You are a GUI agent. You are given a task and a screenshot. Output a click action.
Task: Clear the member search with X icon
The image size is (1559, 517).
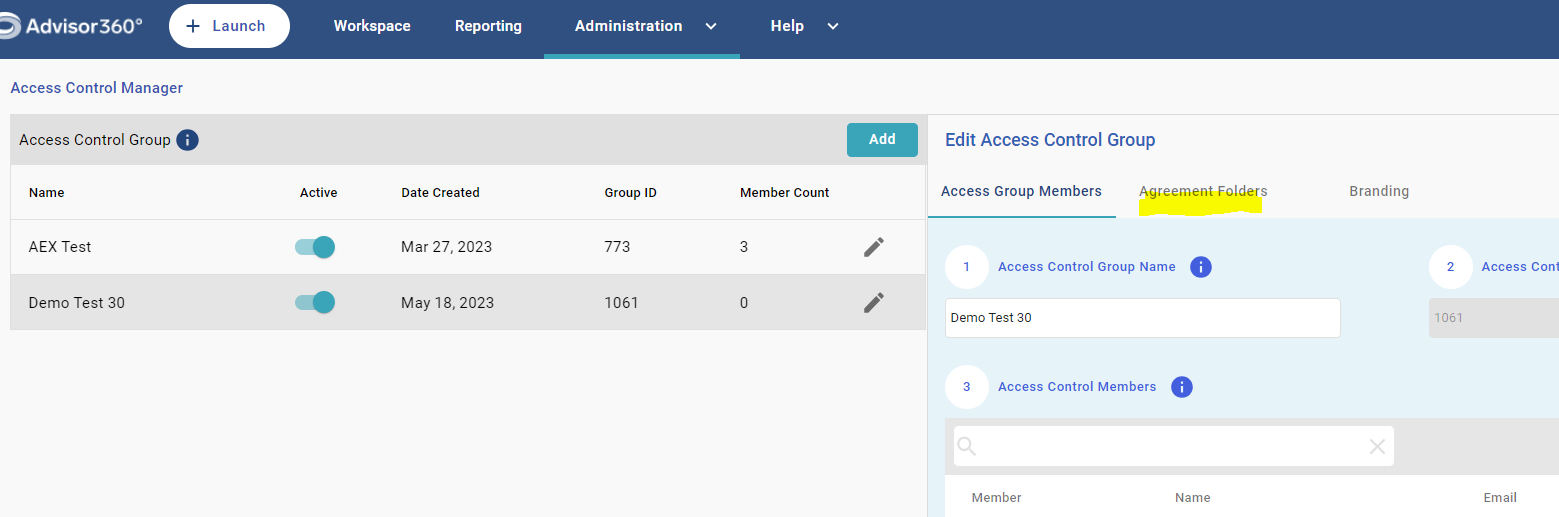1377,447
